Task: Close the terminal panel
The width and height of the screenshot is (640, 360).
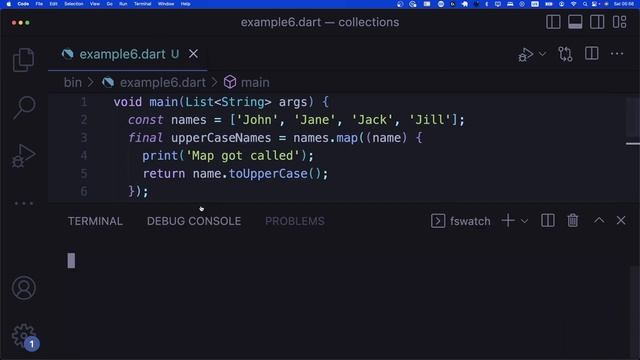Action: (x=621, y=220)
